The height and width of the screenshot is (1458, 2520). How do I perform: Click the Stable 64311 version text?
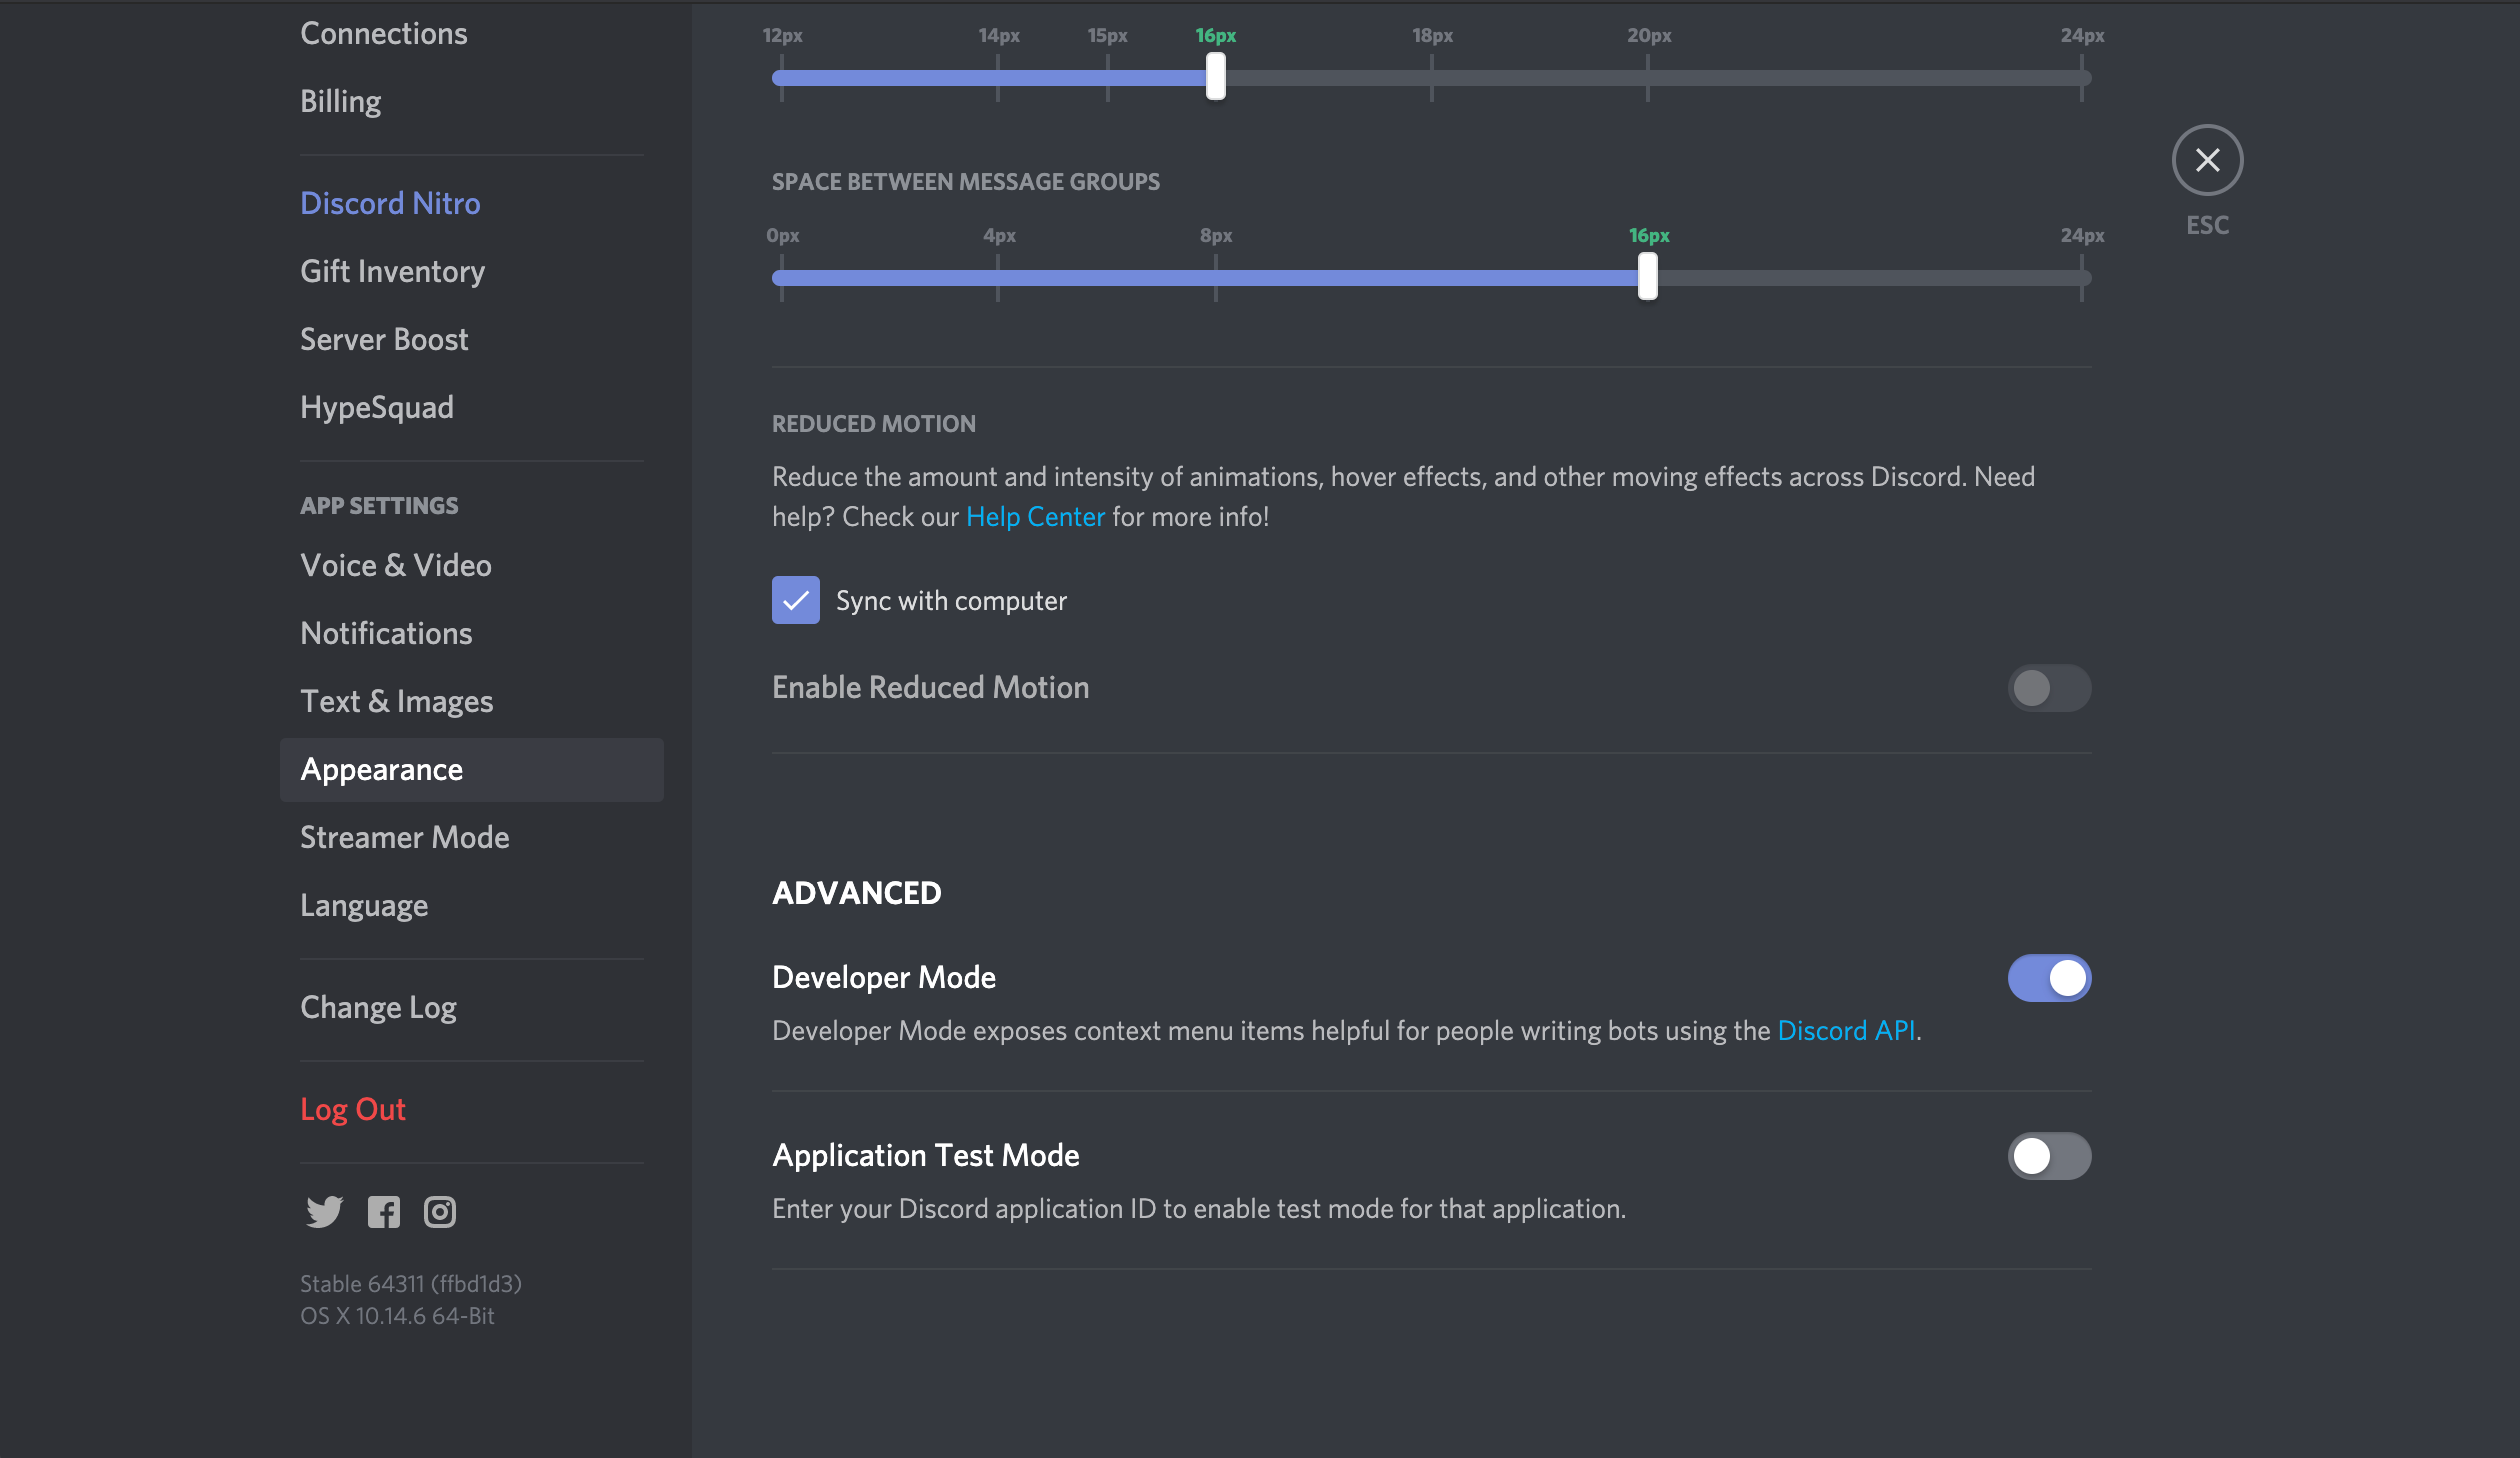(411, 1284)
